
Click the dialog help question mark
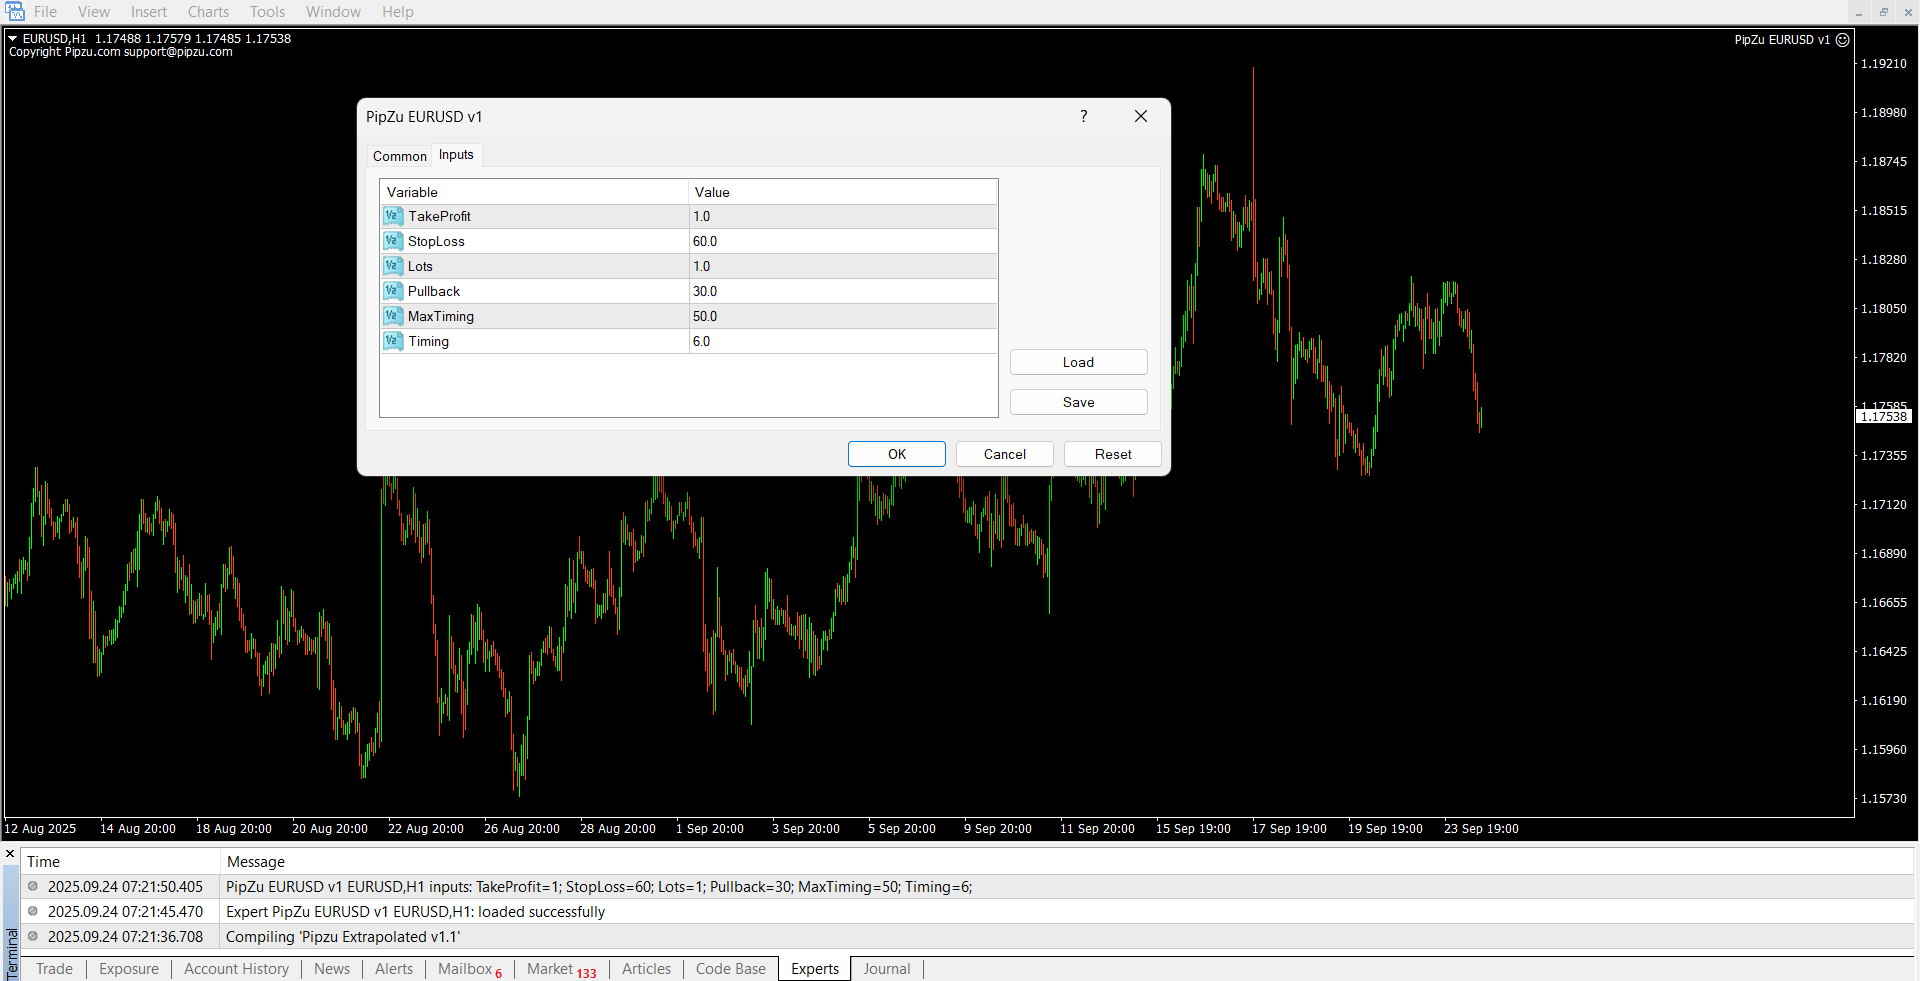coord(1083,116)
